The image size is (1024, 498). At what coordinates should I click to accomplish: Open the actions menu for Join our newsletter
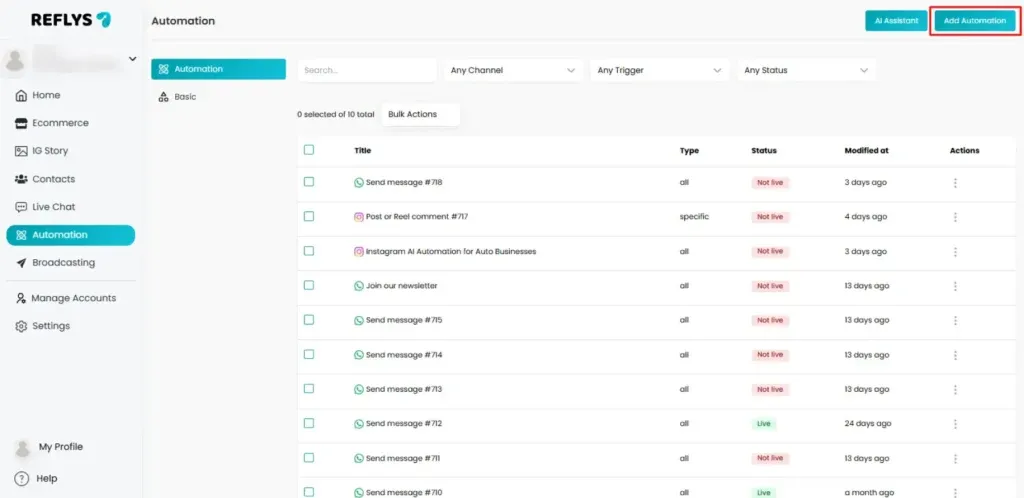pos(955,286)
